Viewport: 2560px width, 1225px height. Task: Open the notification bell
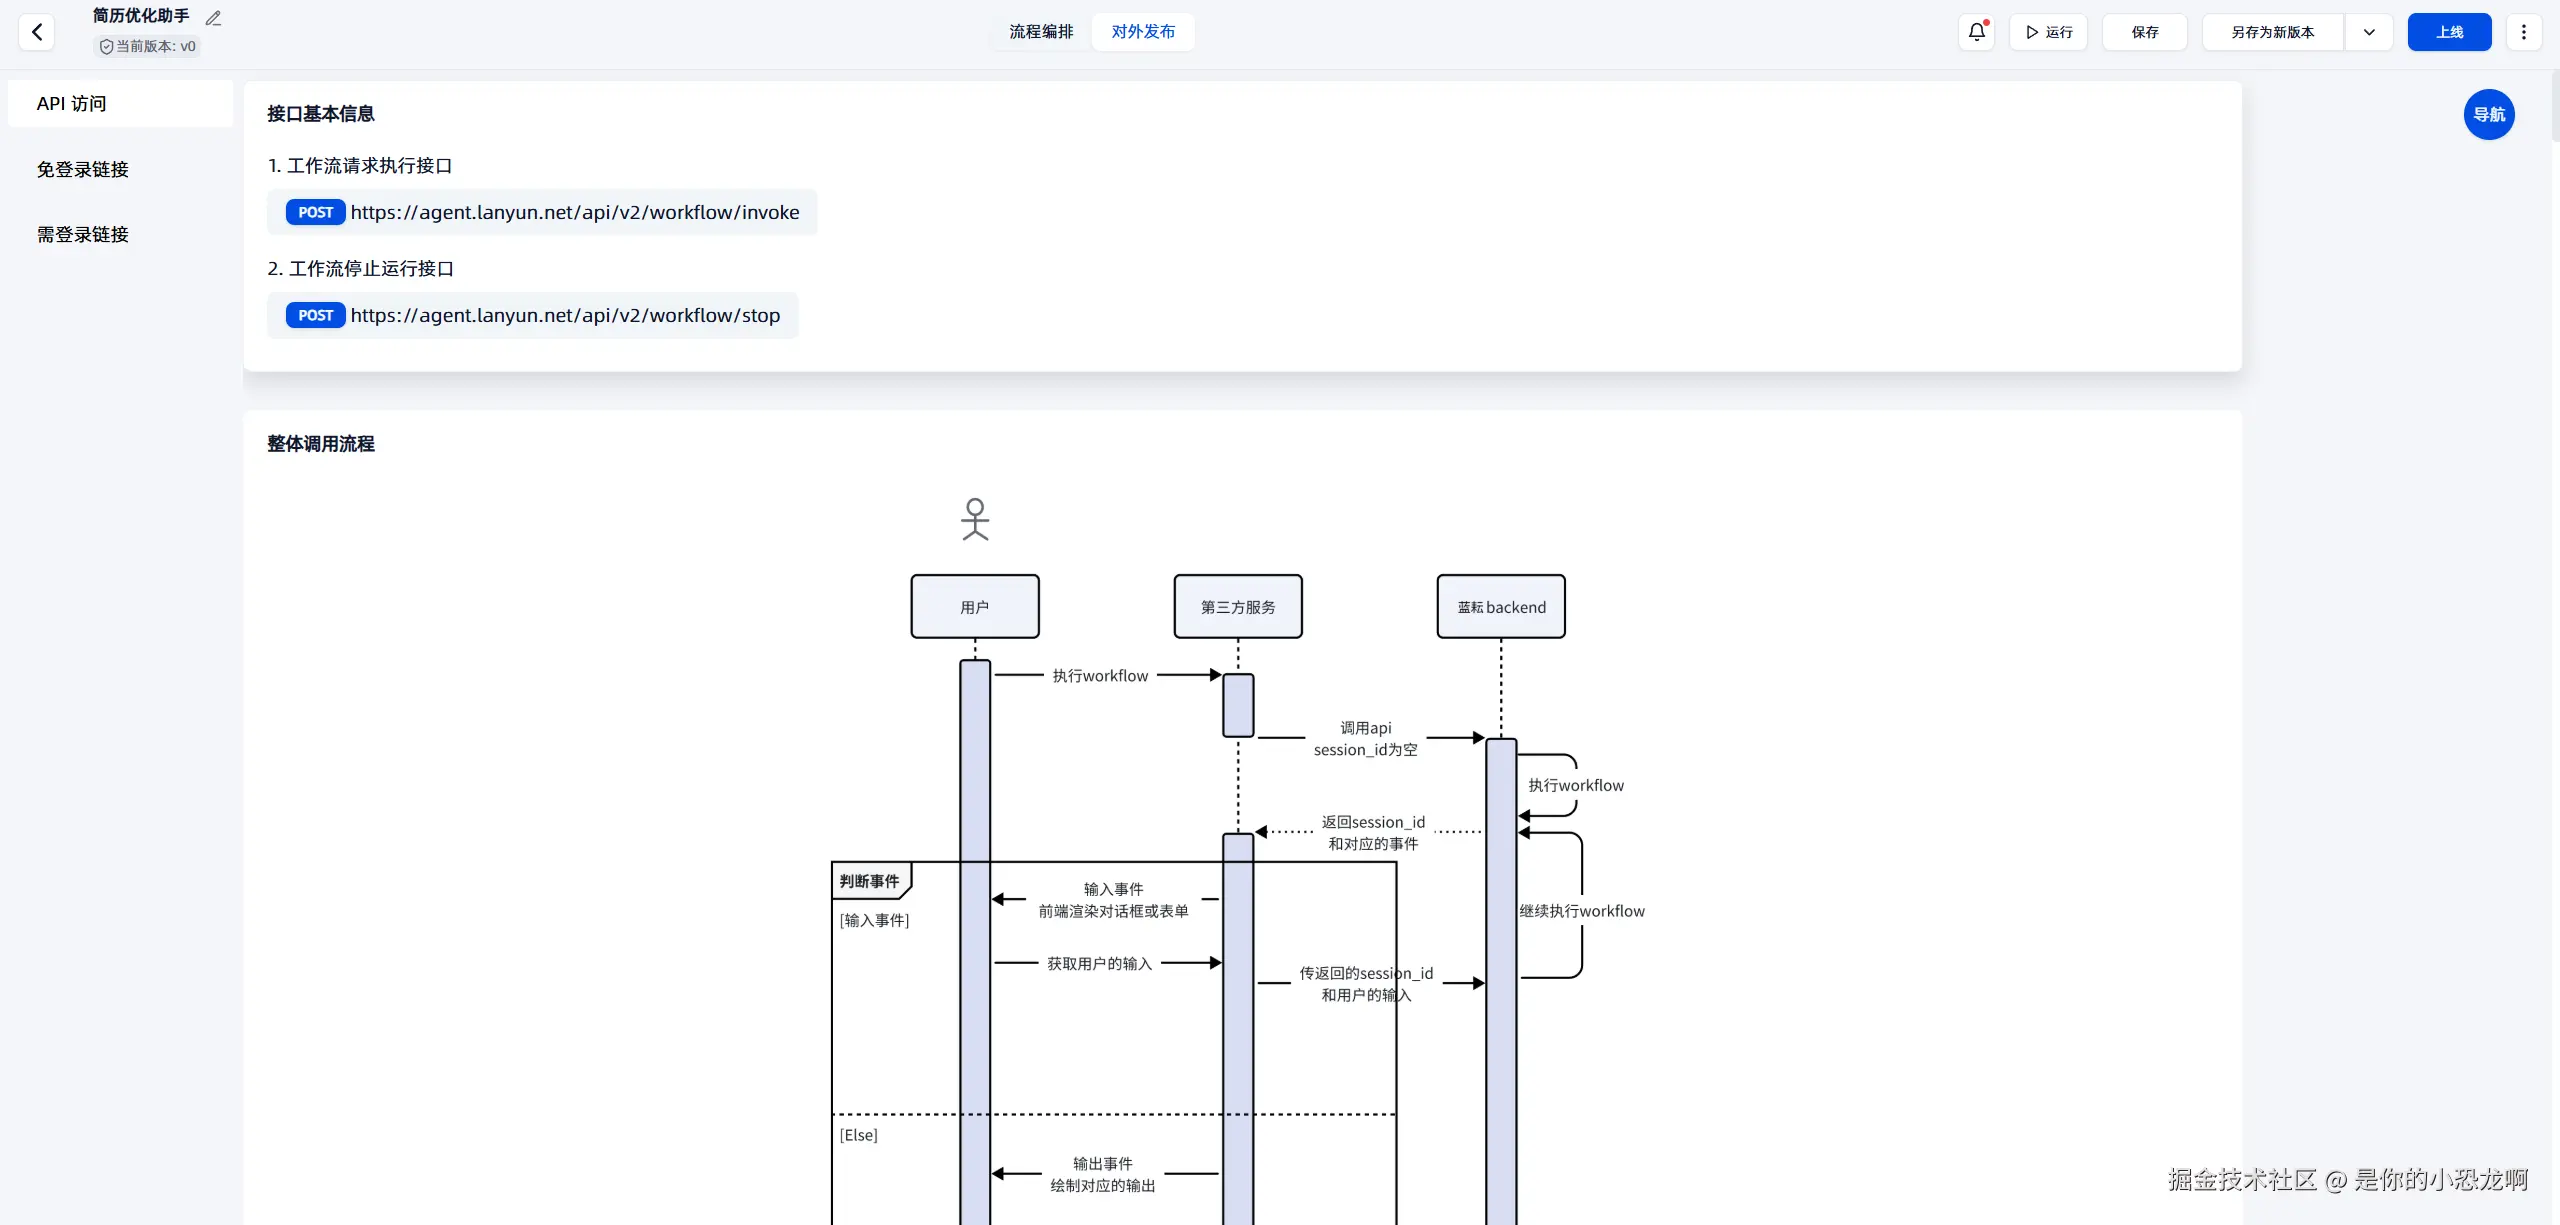coord(1977,32)
